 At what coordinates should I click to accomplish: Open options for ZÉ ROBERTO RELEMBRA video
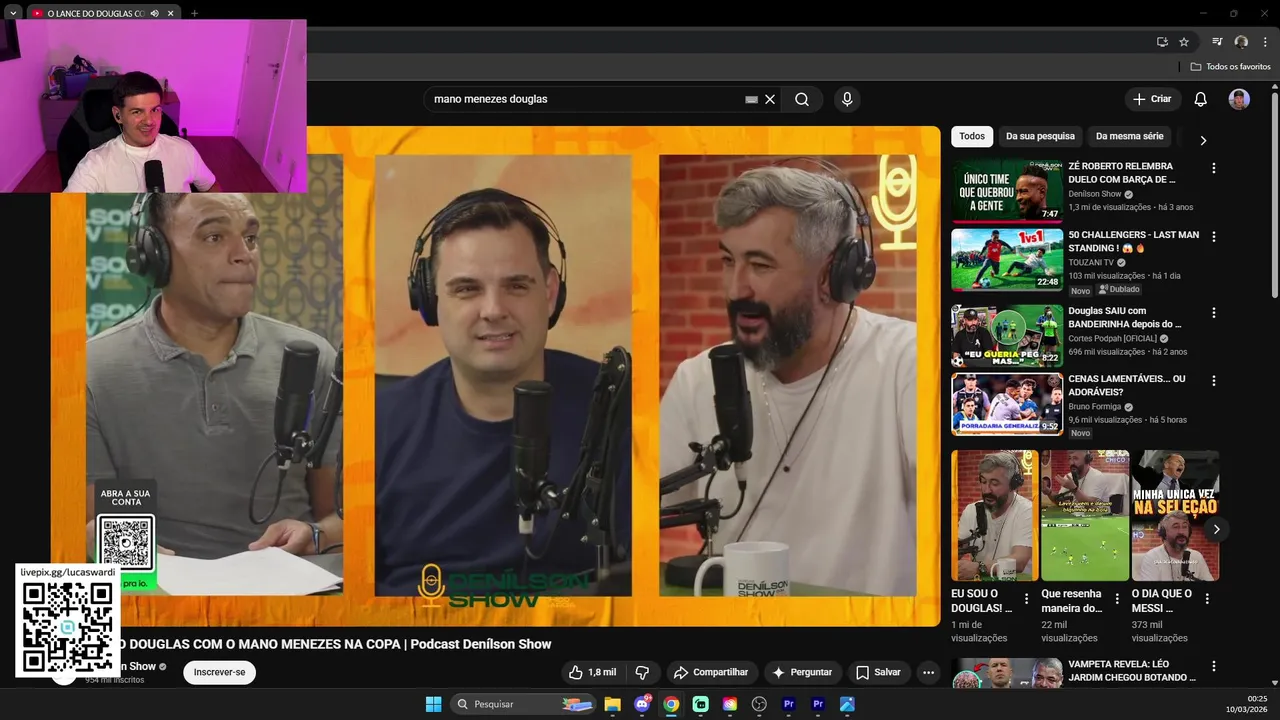tap(1214, 168)
